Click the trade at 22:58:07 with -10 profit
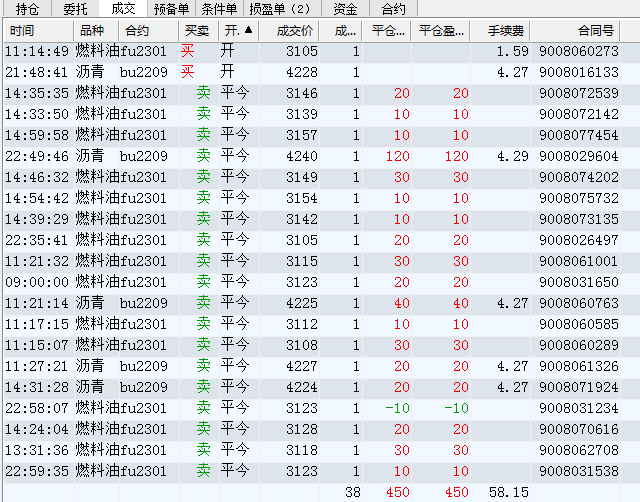Screen dimensions: 640x502 tap(300, 408)
